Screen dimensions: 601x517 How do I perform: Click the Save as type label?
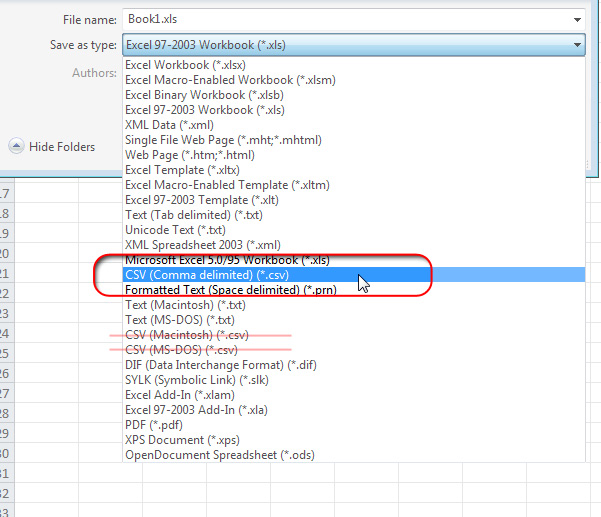(x=83, y=45)
